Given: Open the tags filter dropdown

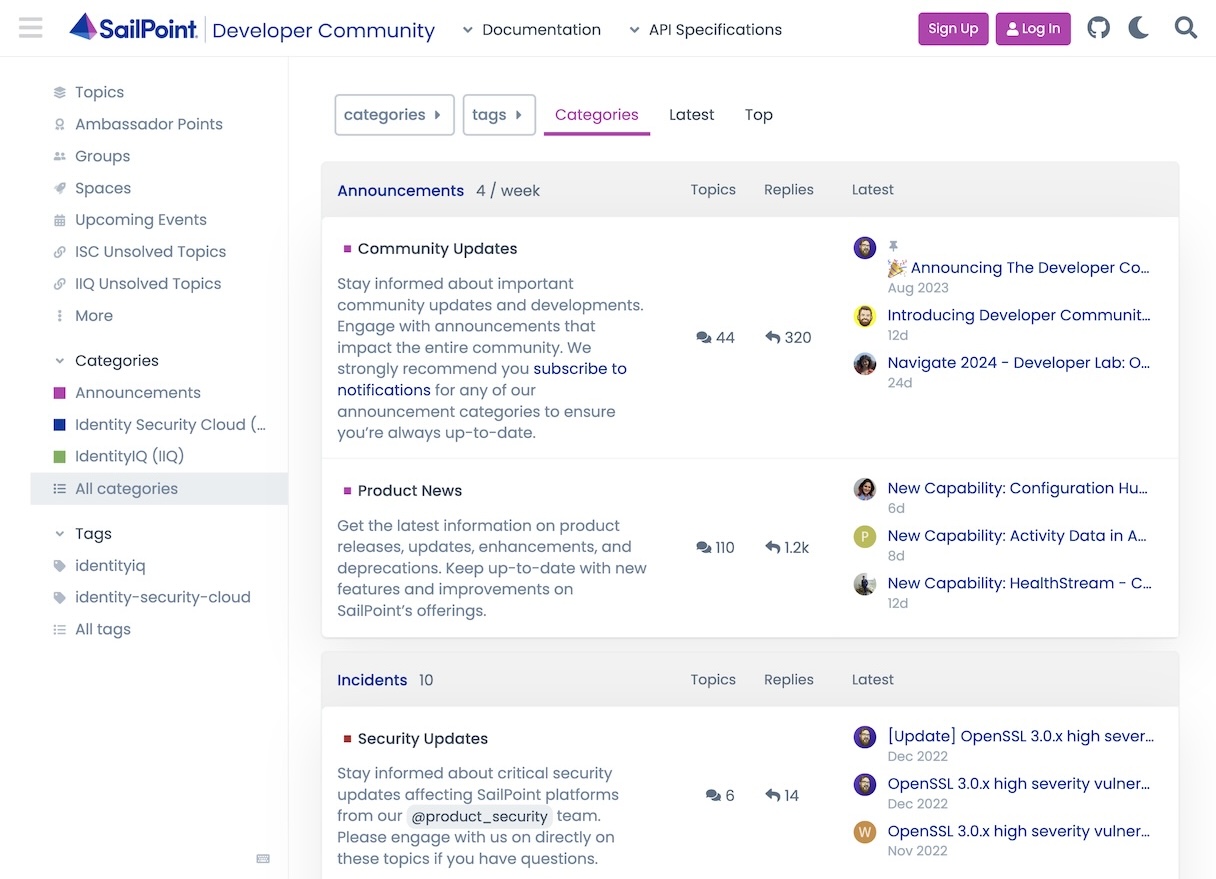Looking at the screenshot, I should click(499, 115).
